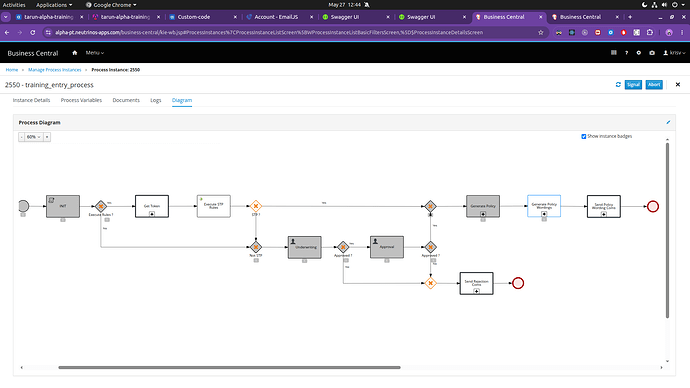The width and height of the screenshot is (690, 388).
Task: Click the Get Token subprocess node
Action: [152, 206]
